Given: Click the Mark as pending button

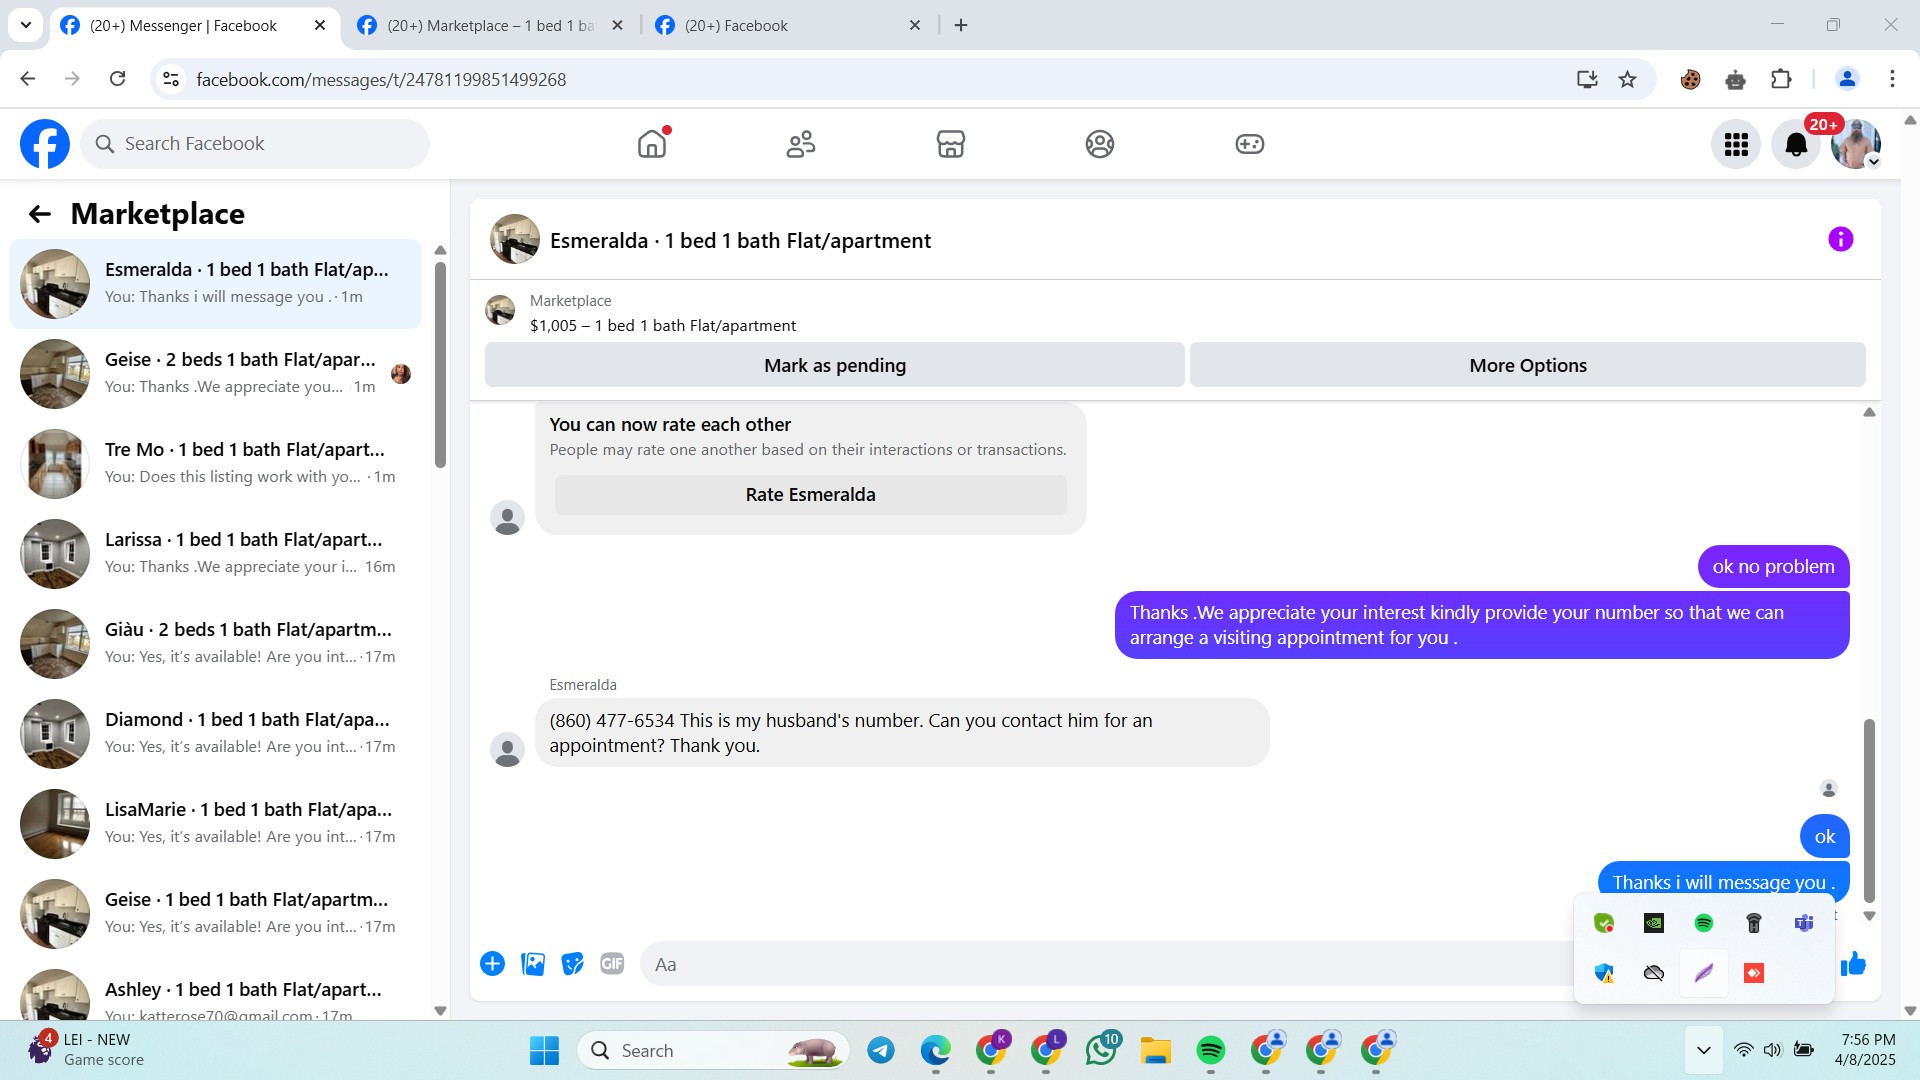Looking at the screenshot, I should pyautogui.click(x=834, y=365).
